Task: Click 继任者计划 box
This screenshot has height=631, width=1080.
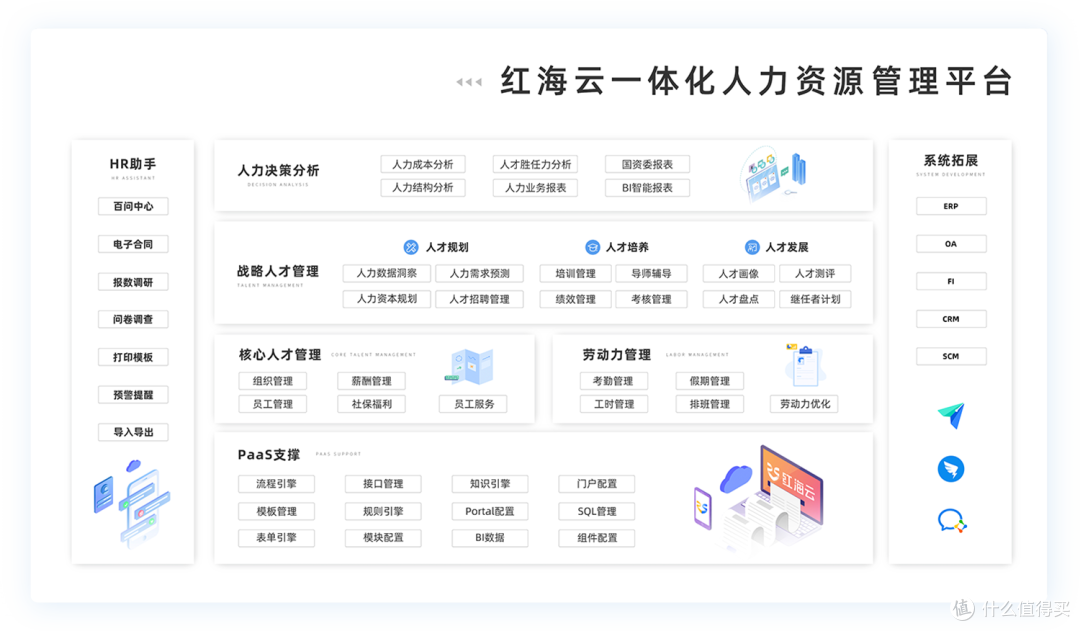Action: click(x=816, y=299)
